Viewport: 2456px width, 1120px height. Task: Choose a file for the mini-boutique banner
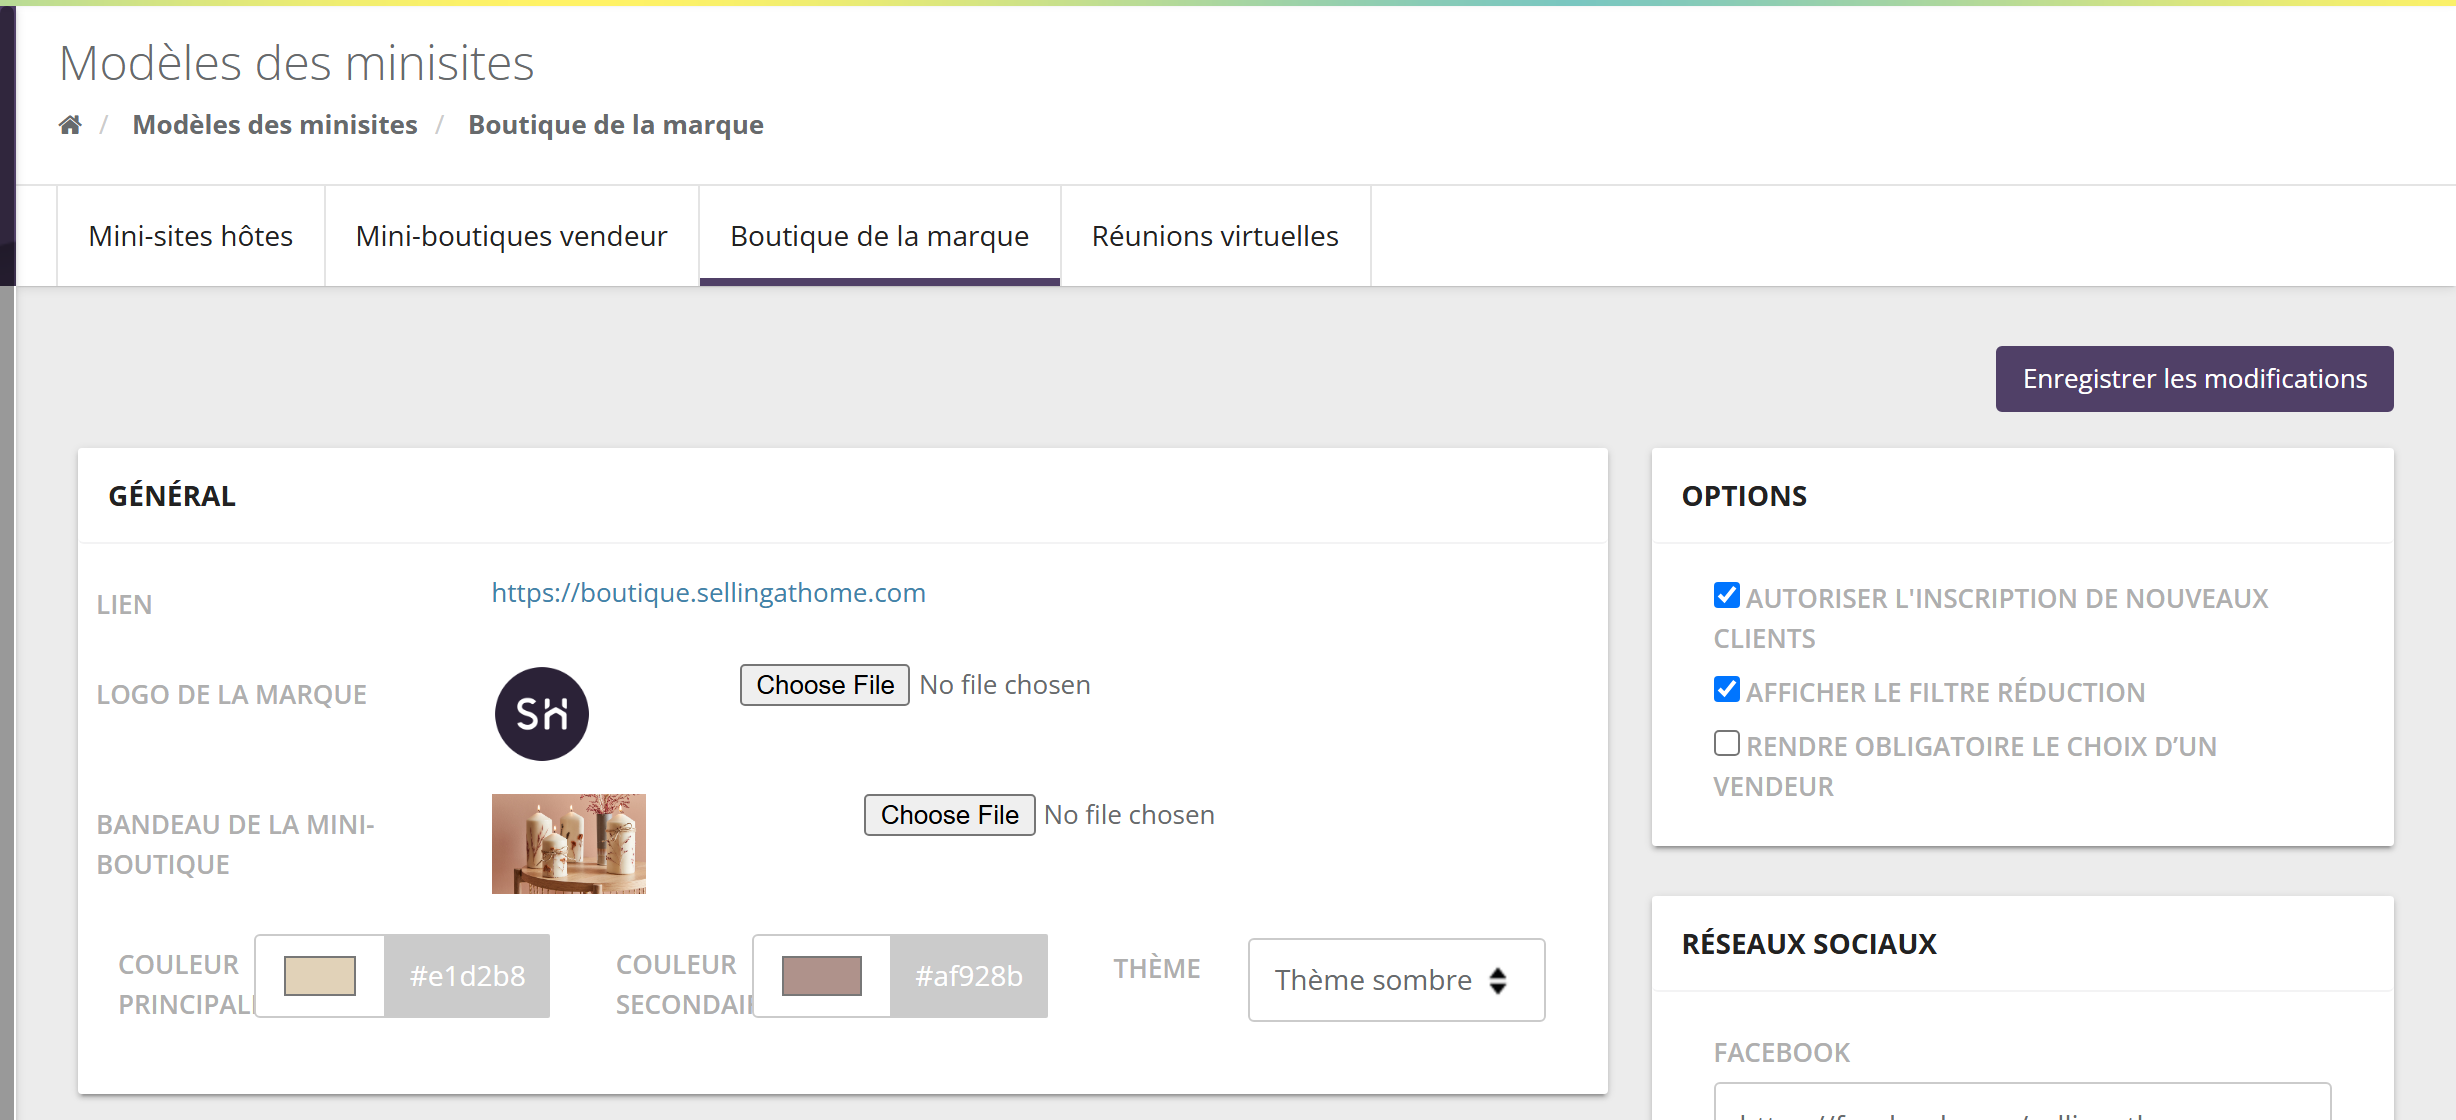click(x=950, y=815)
